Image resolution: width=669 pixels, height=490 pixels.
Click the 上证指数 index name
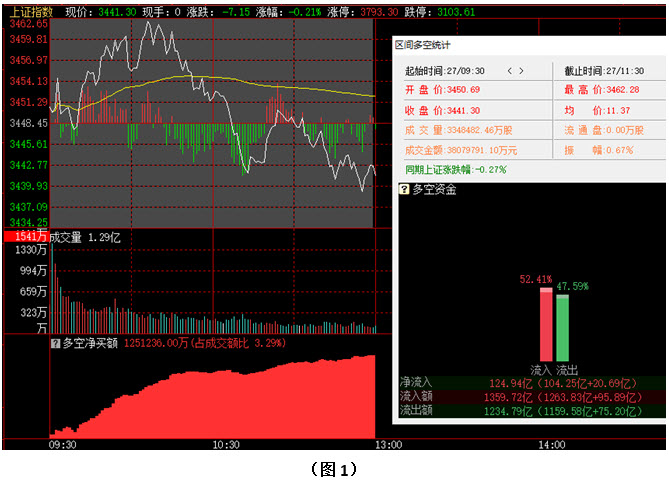pyautogui.click(x=31, y=12)
